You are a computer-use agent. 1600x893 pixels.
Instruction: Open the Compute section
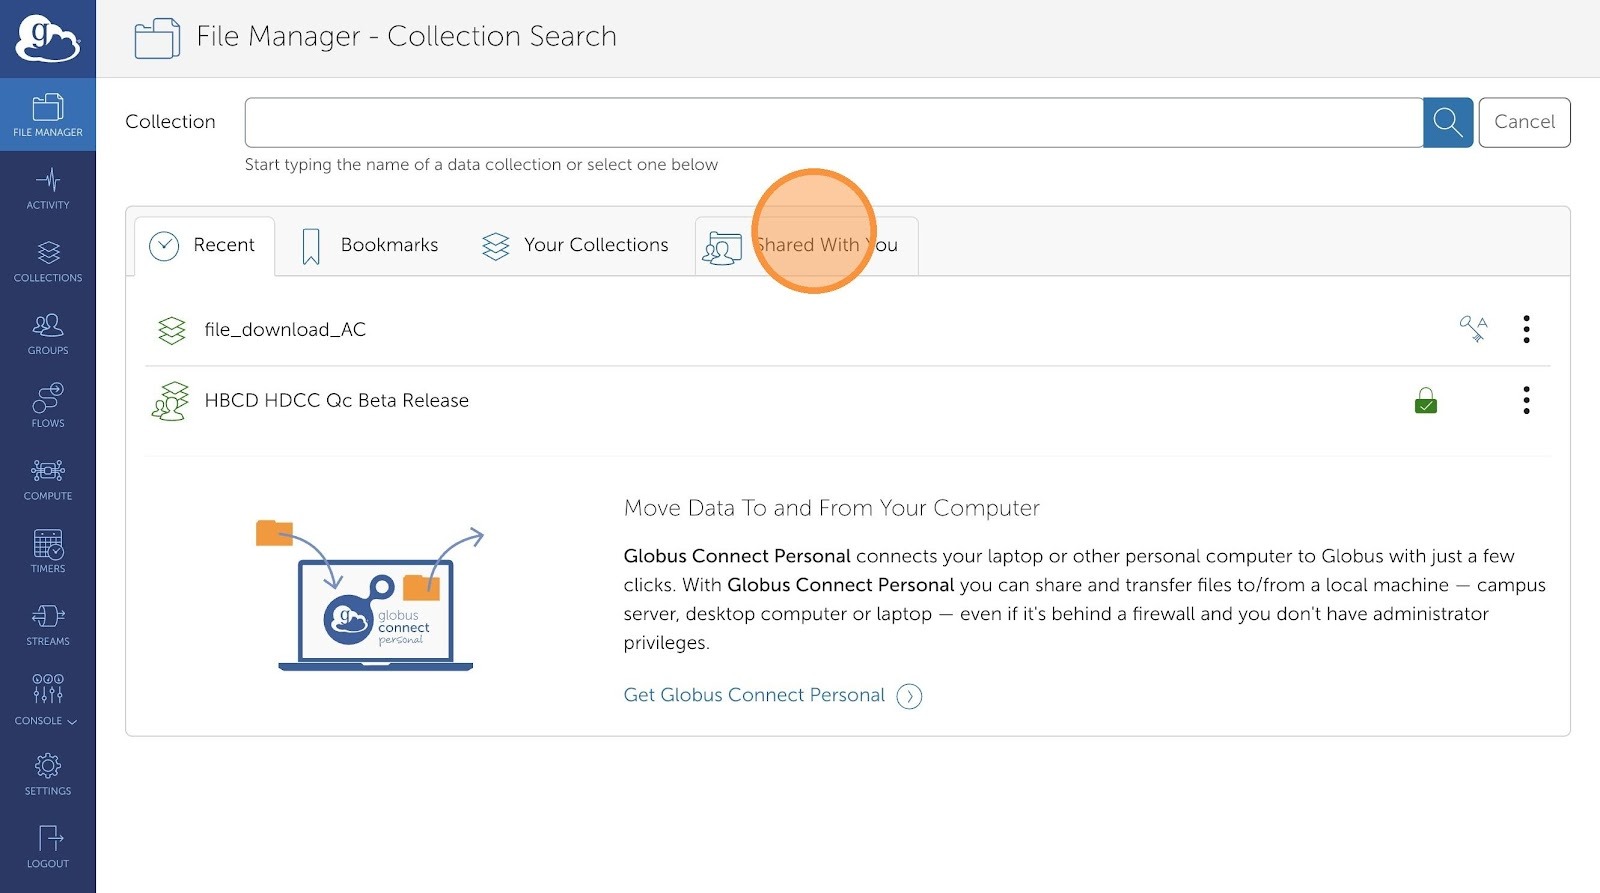click(x=48, y=479)
